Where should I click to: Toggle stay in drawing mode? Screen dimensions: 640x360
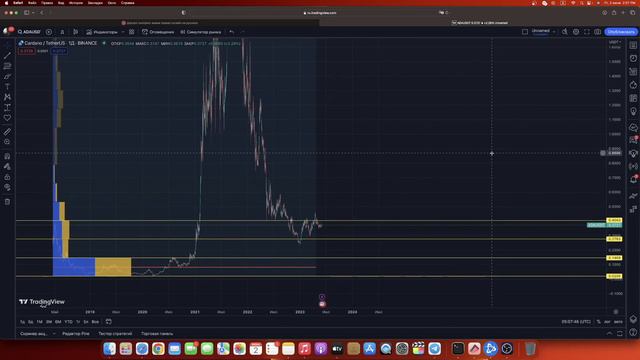coord(7,167)
